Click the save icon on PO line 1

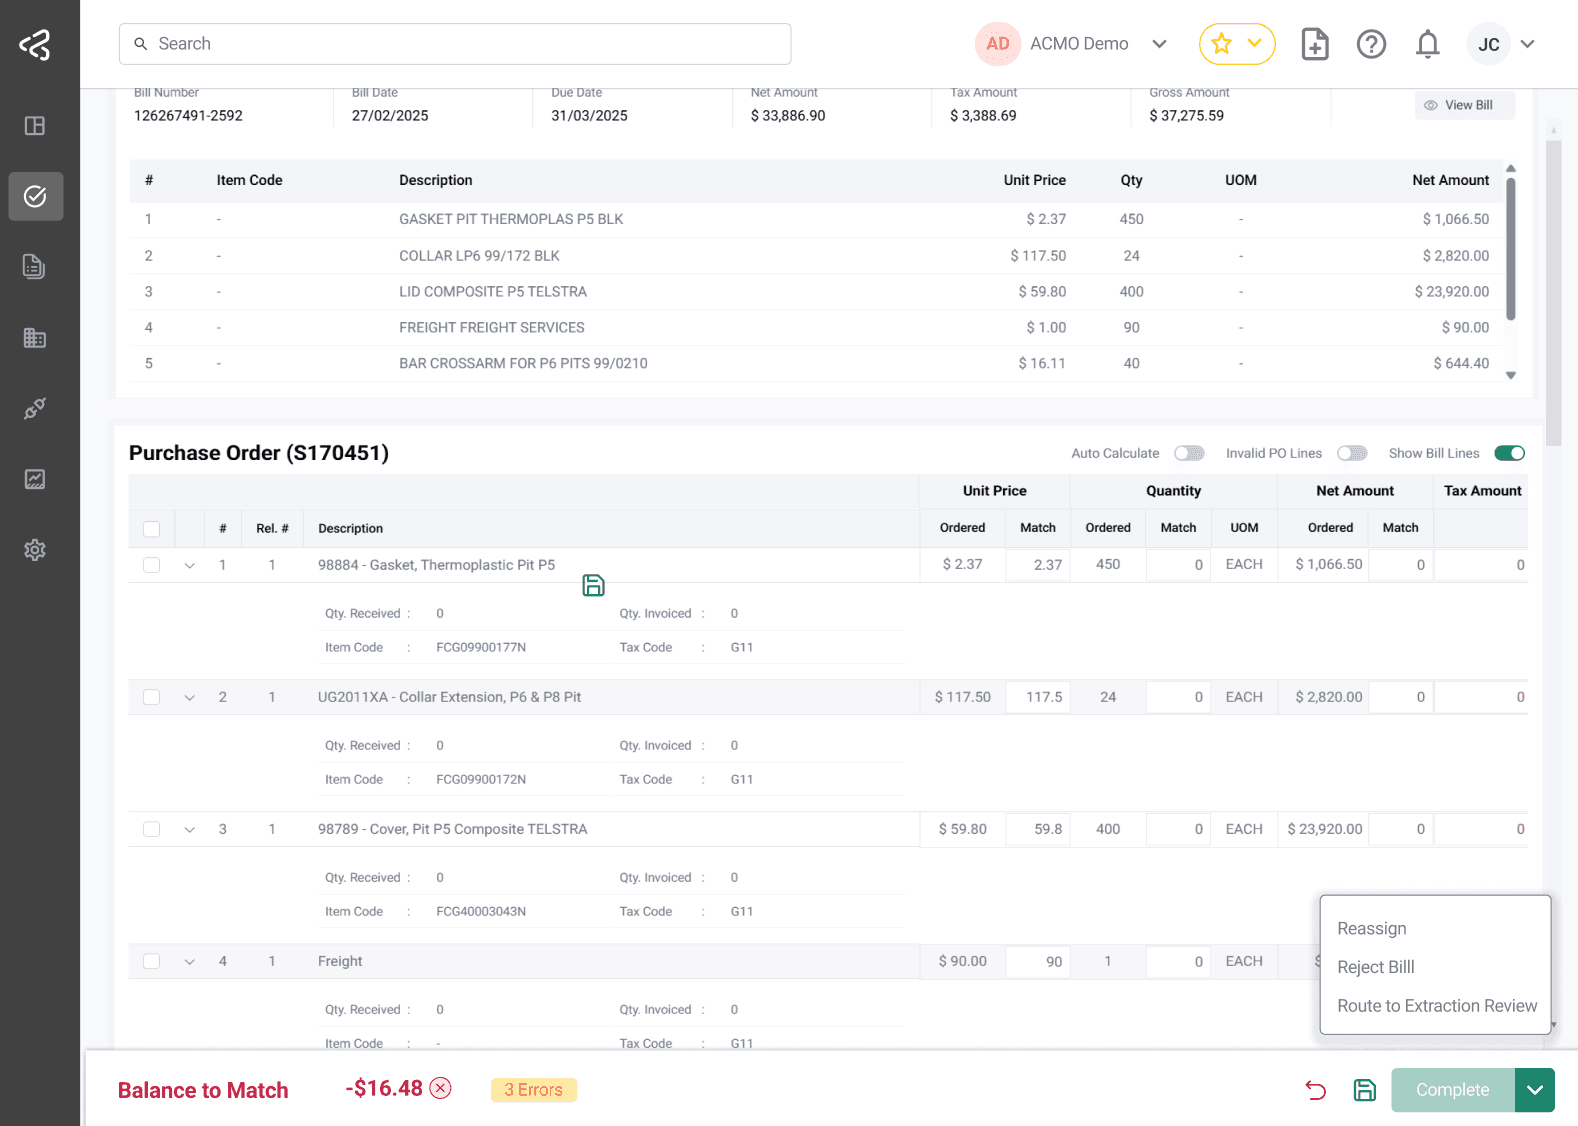pyautogui.click(x=593, y=585)
